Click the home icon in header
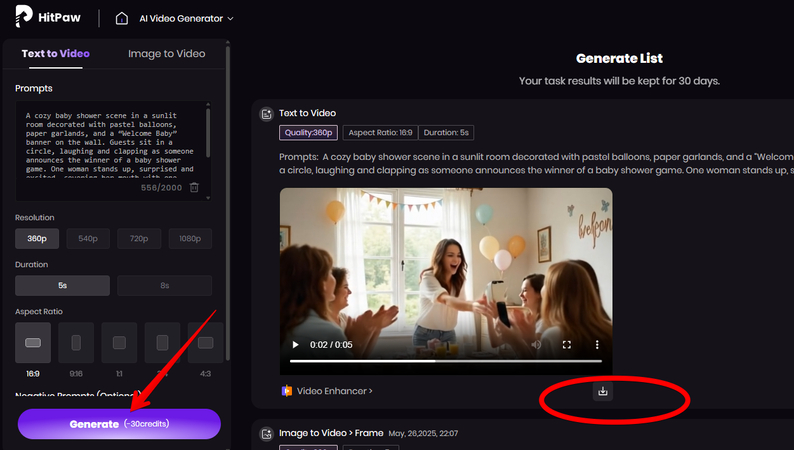794x450 pixels. tap(122, 18)
